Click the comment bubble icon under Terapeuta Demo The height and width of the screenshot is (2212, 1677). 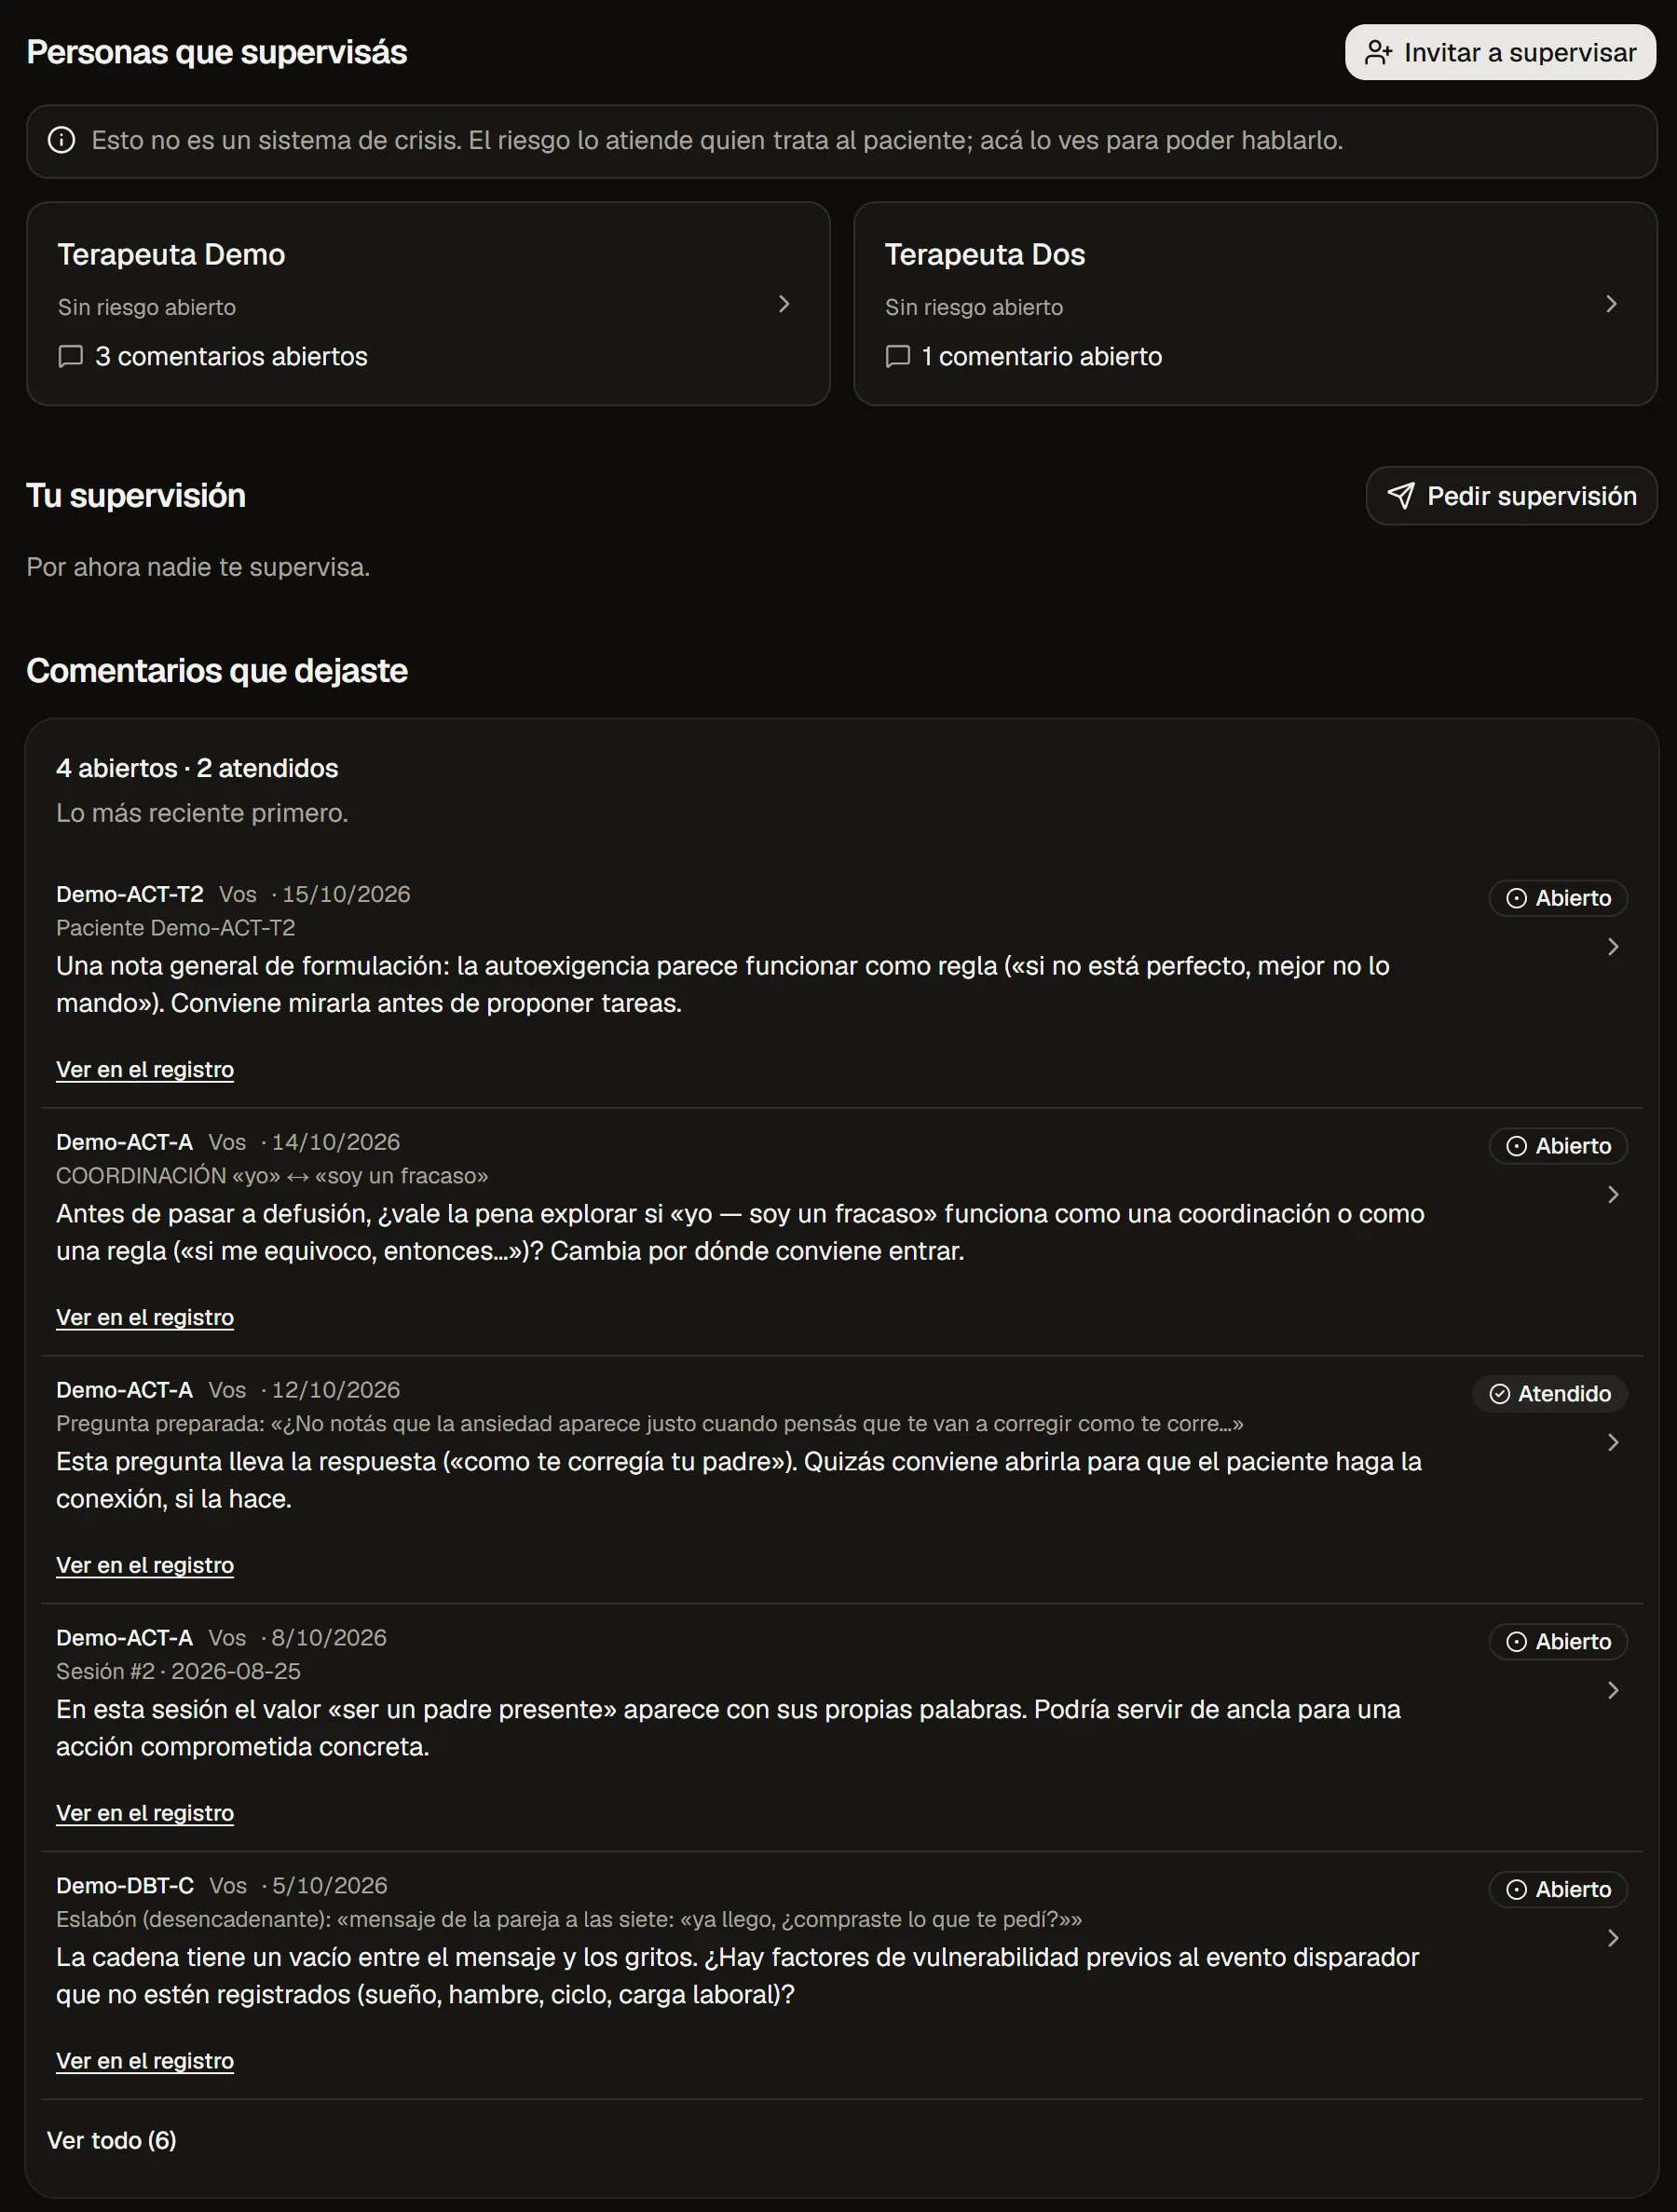click(70, 357)
